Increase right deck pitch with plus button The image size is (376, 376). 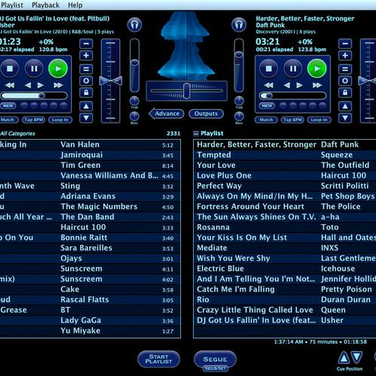coord(345,56)
